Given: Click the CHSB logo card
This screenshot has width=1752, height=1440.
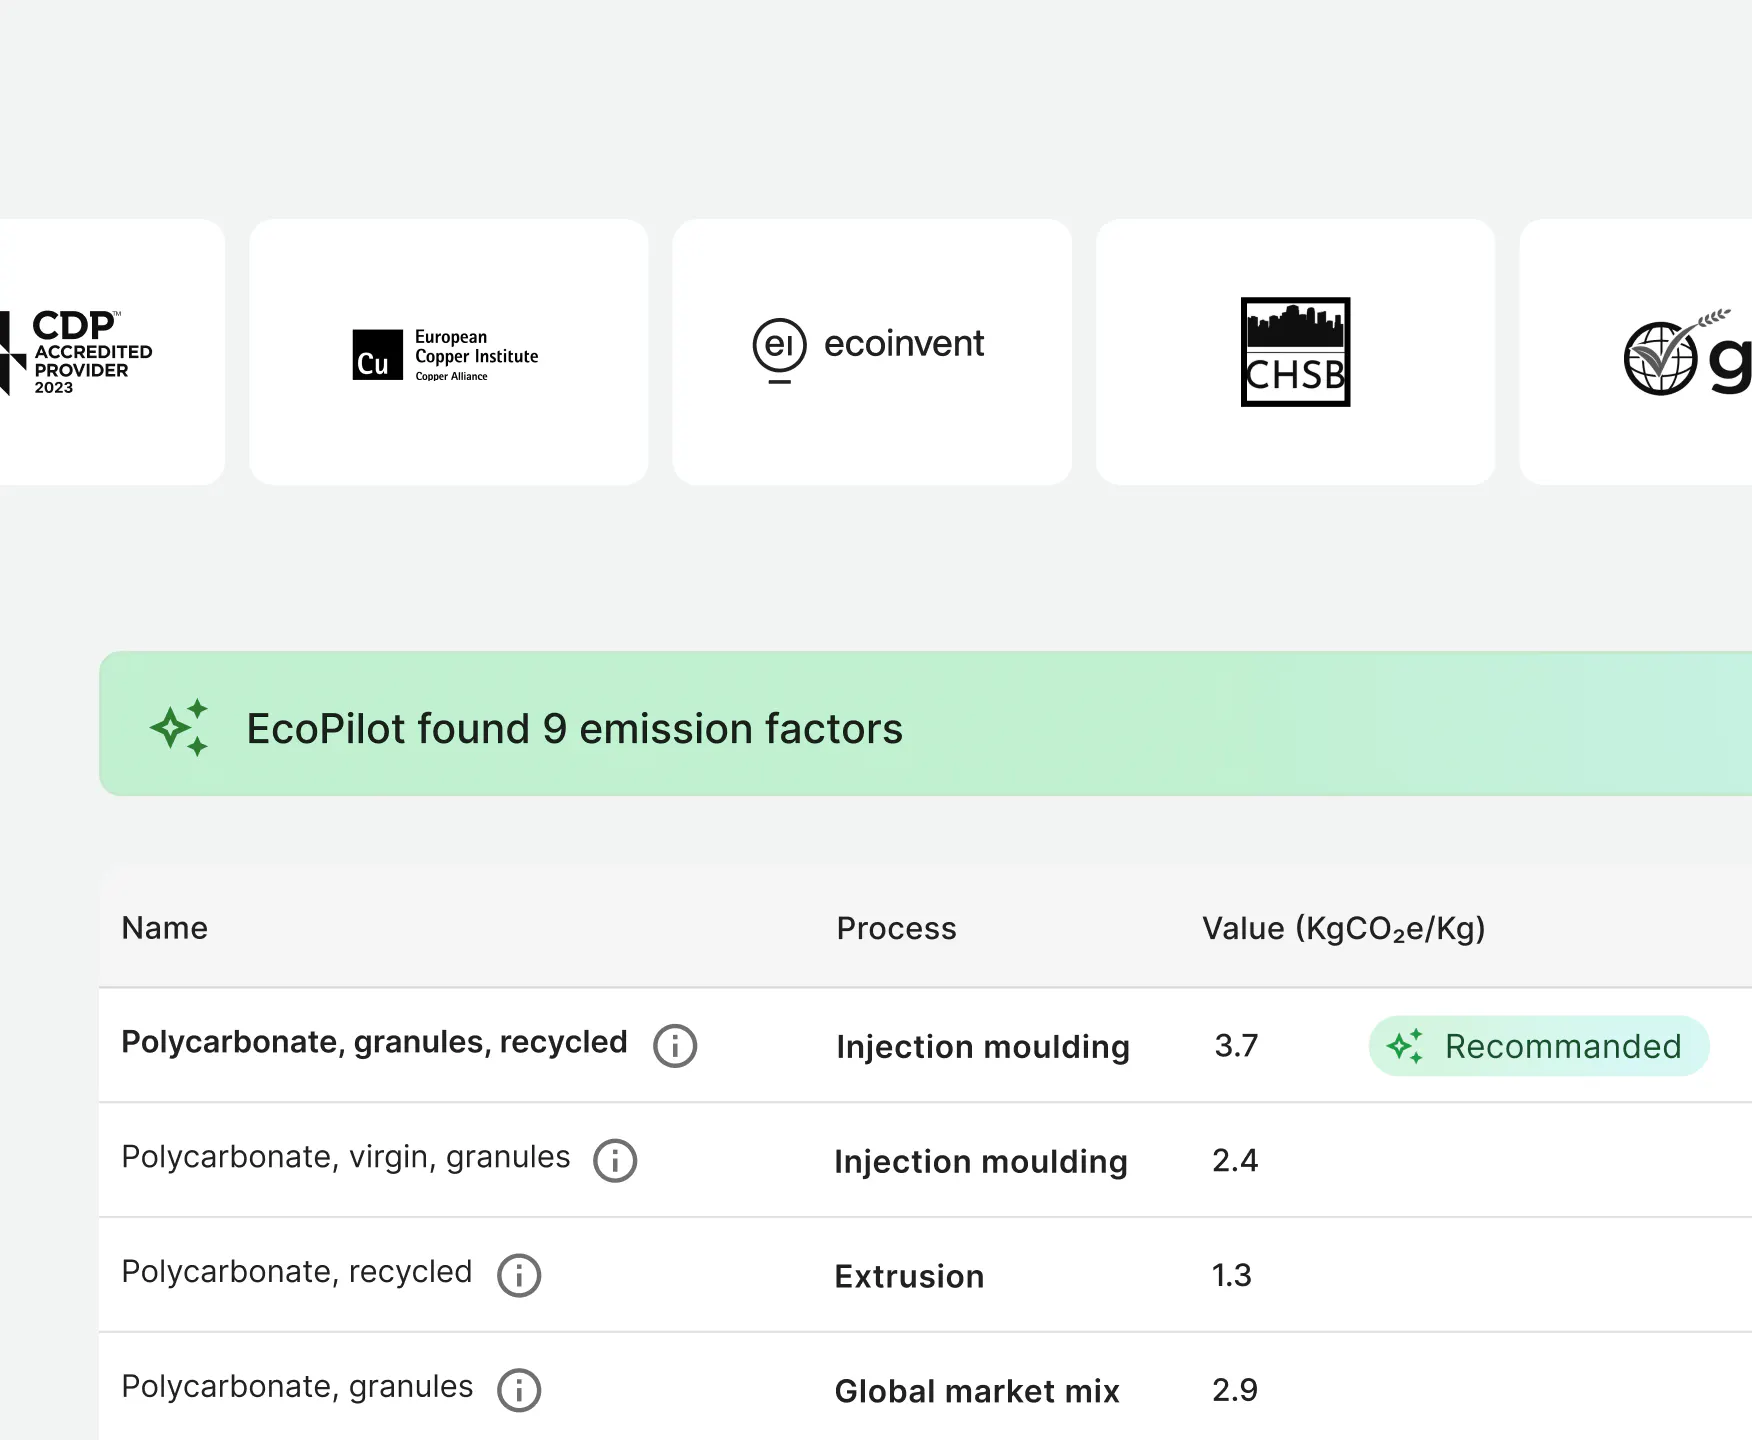Looking at the screenshot, I should click(1295, 352).
